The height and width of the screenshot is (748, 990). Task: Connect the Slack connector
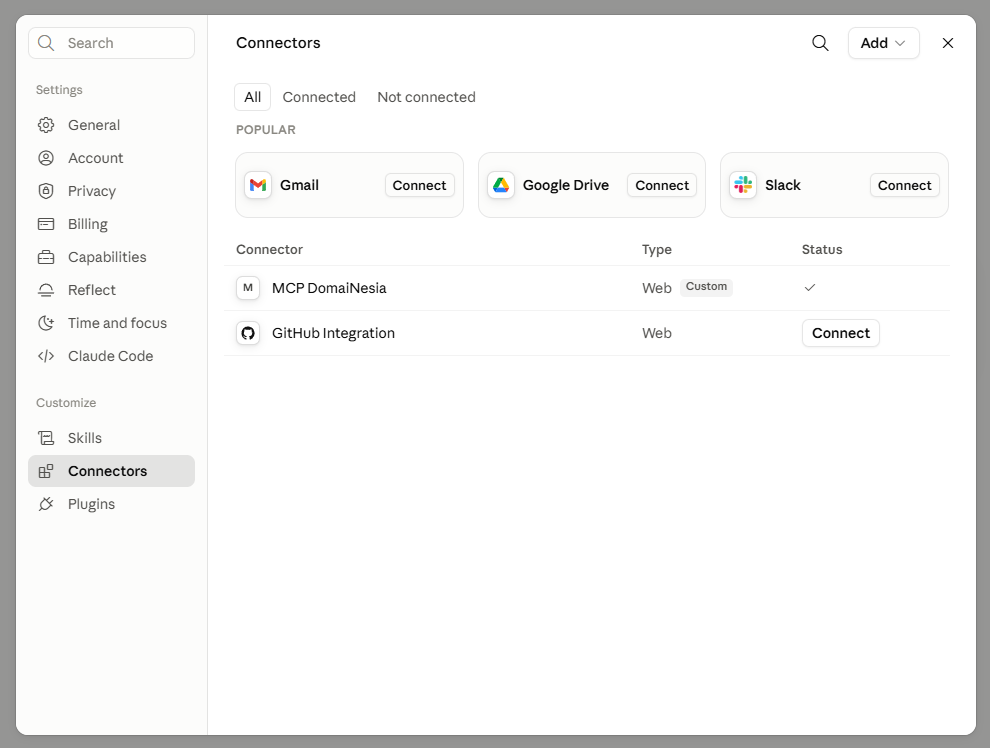coord(904,185)
